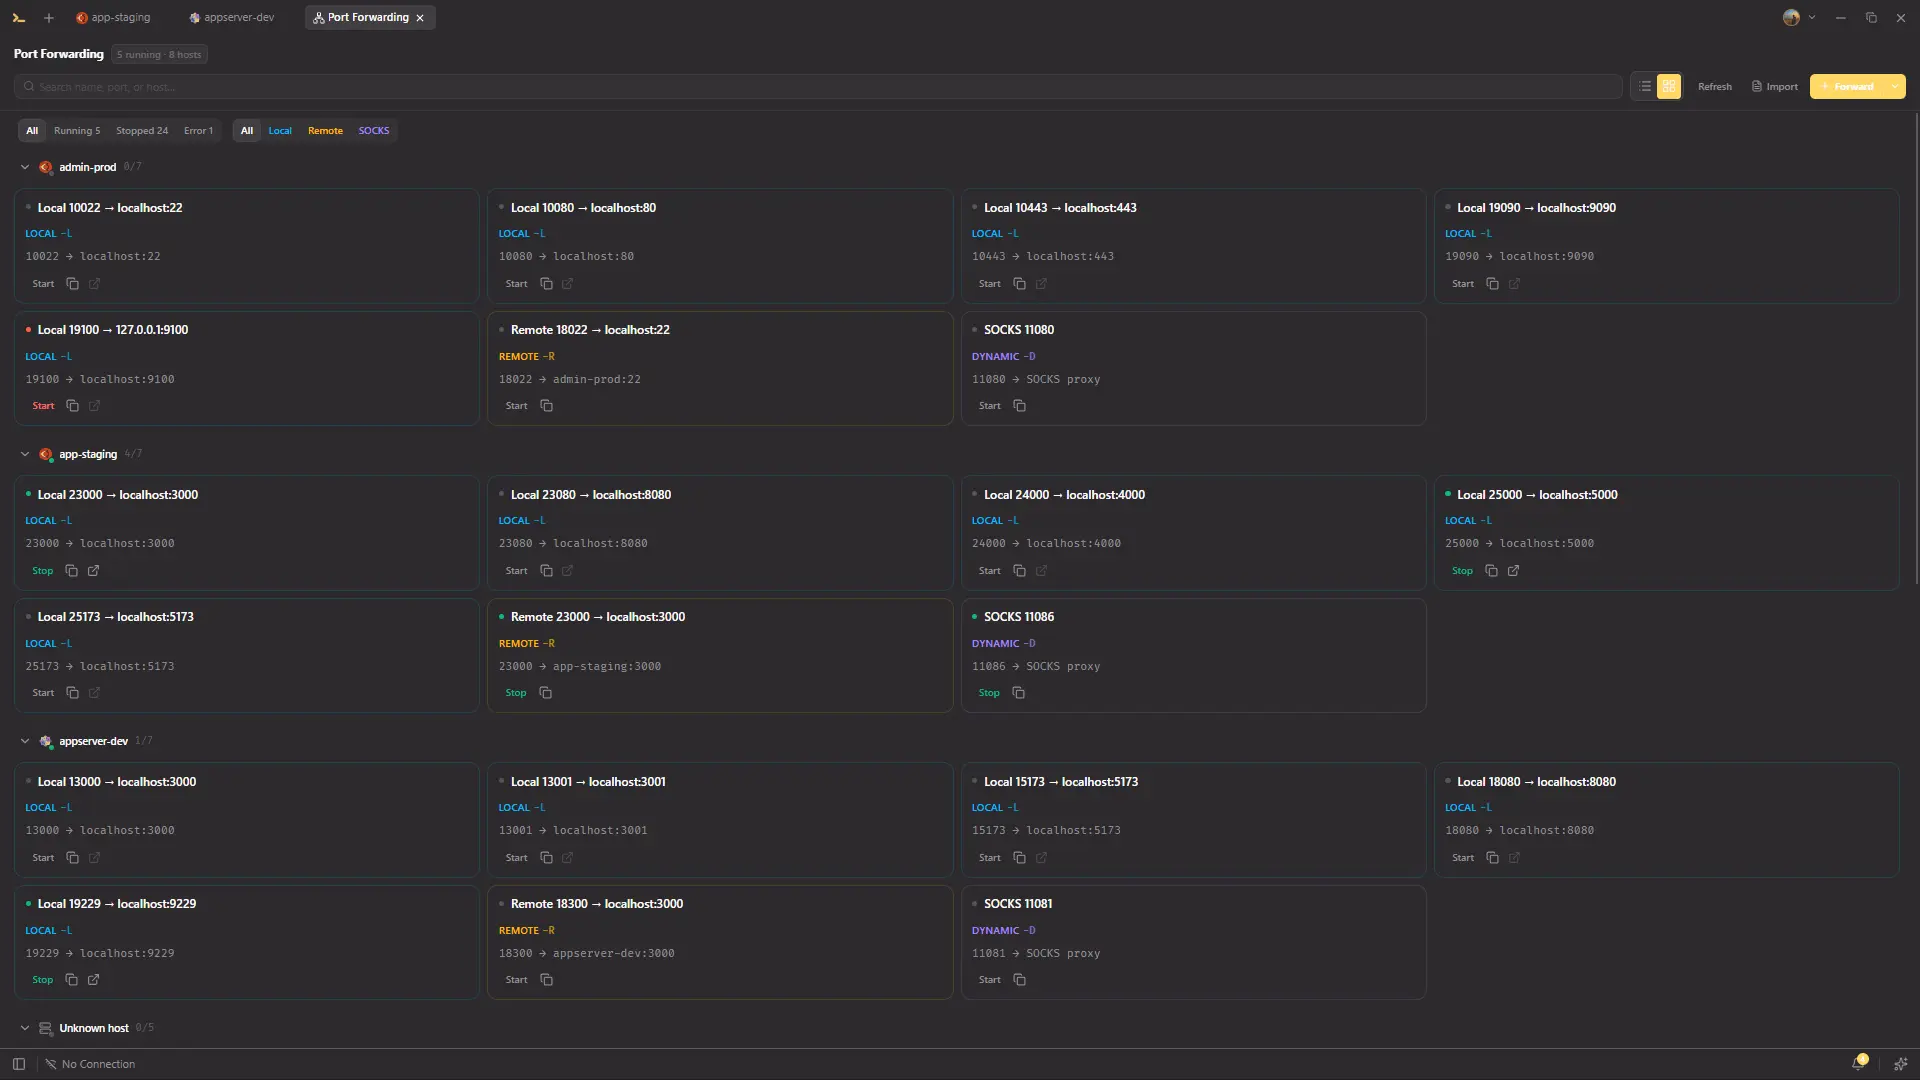Start Local 19100 errored forward
Screen dimensions: 1920x1080
coord(43,406)
